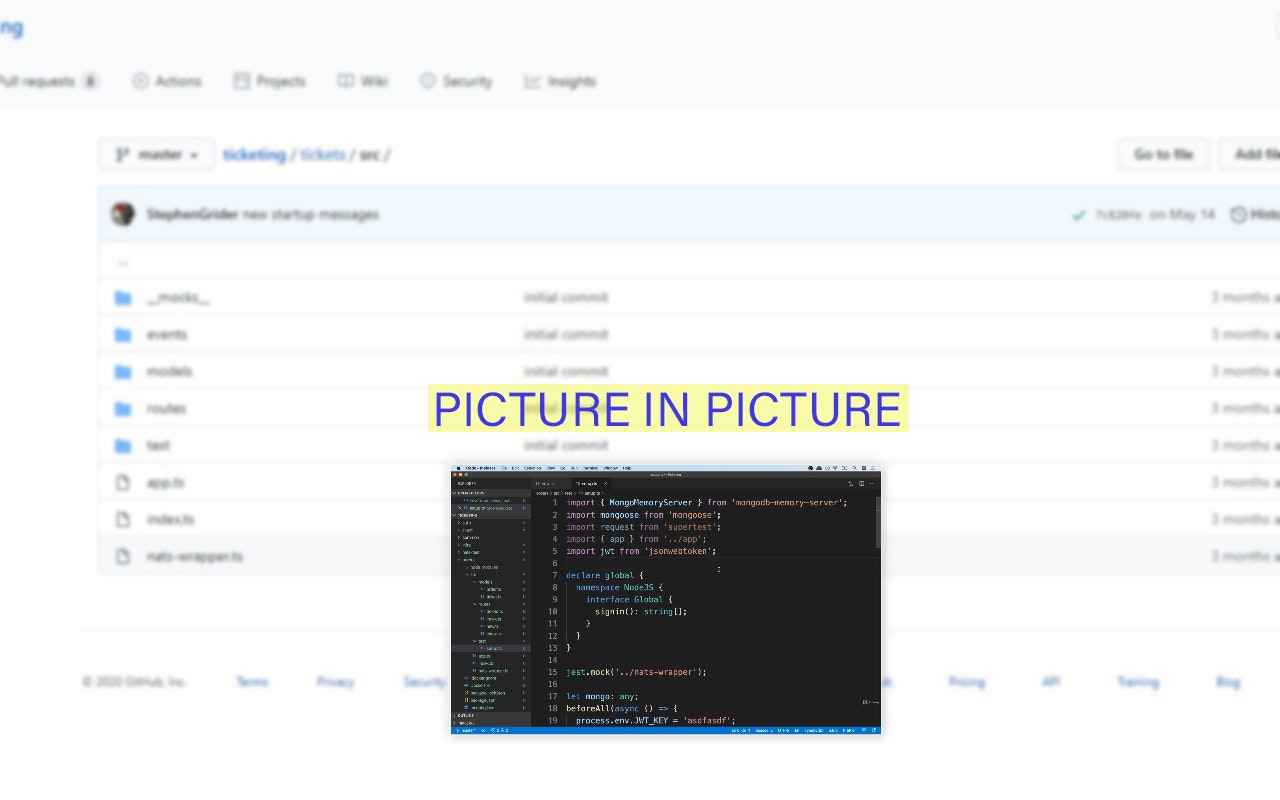Click StephenGrider's profile avatar
Viewport: 1280px width, 800px height.
(x=122, y=214)
